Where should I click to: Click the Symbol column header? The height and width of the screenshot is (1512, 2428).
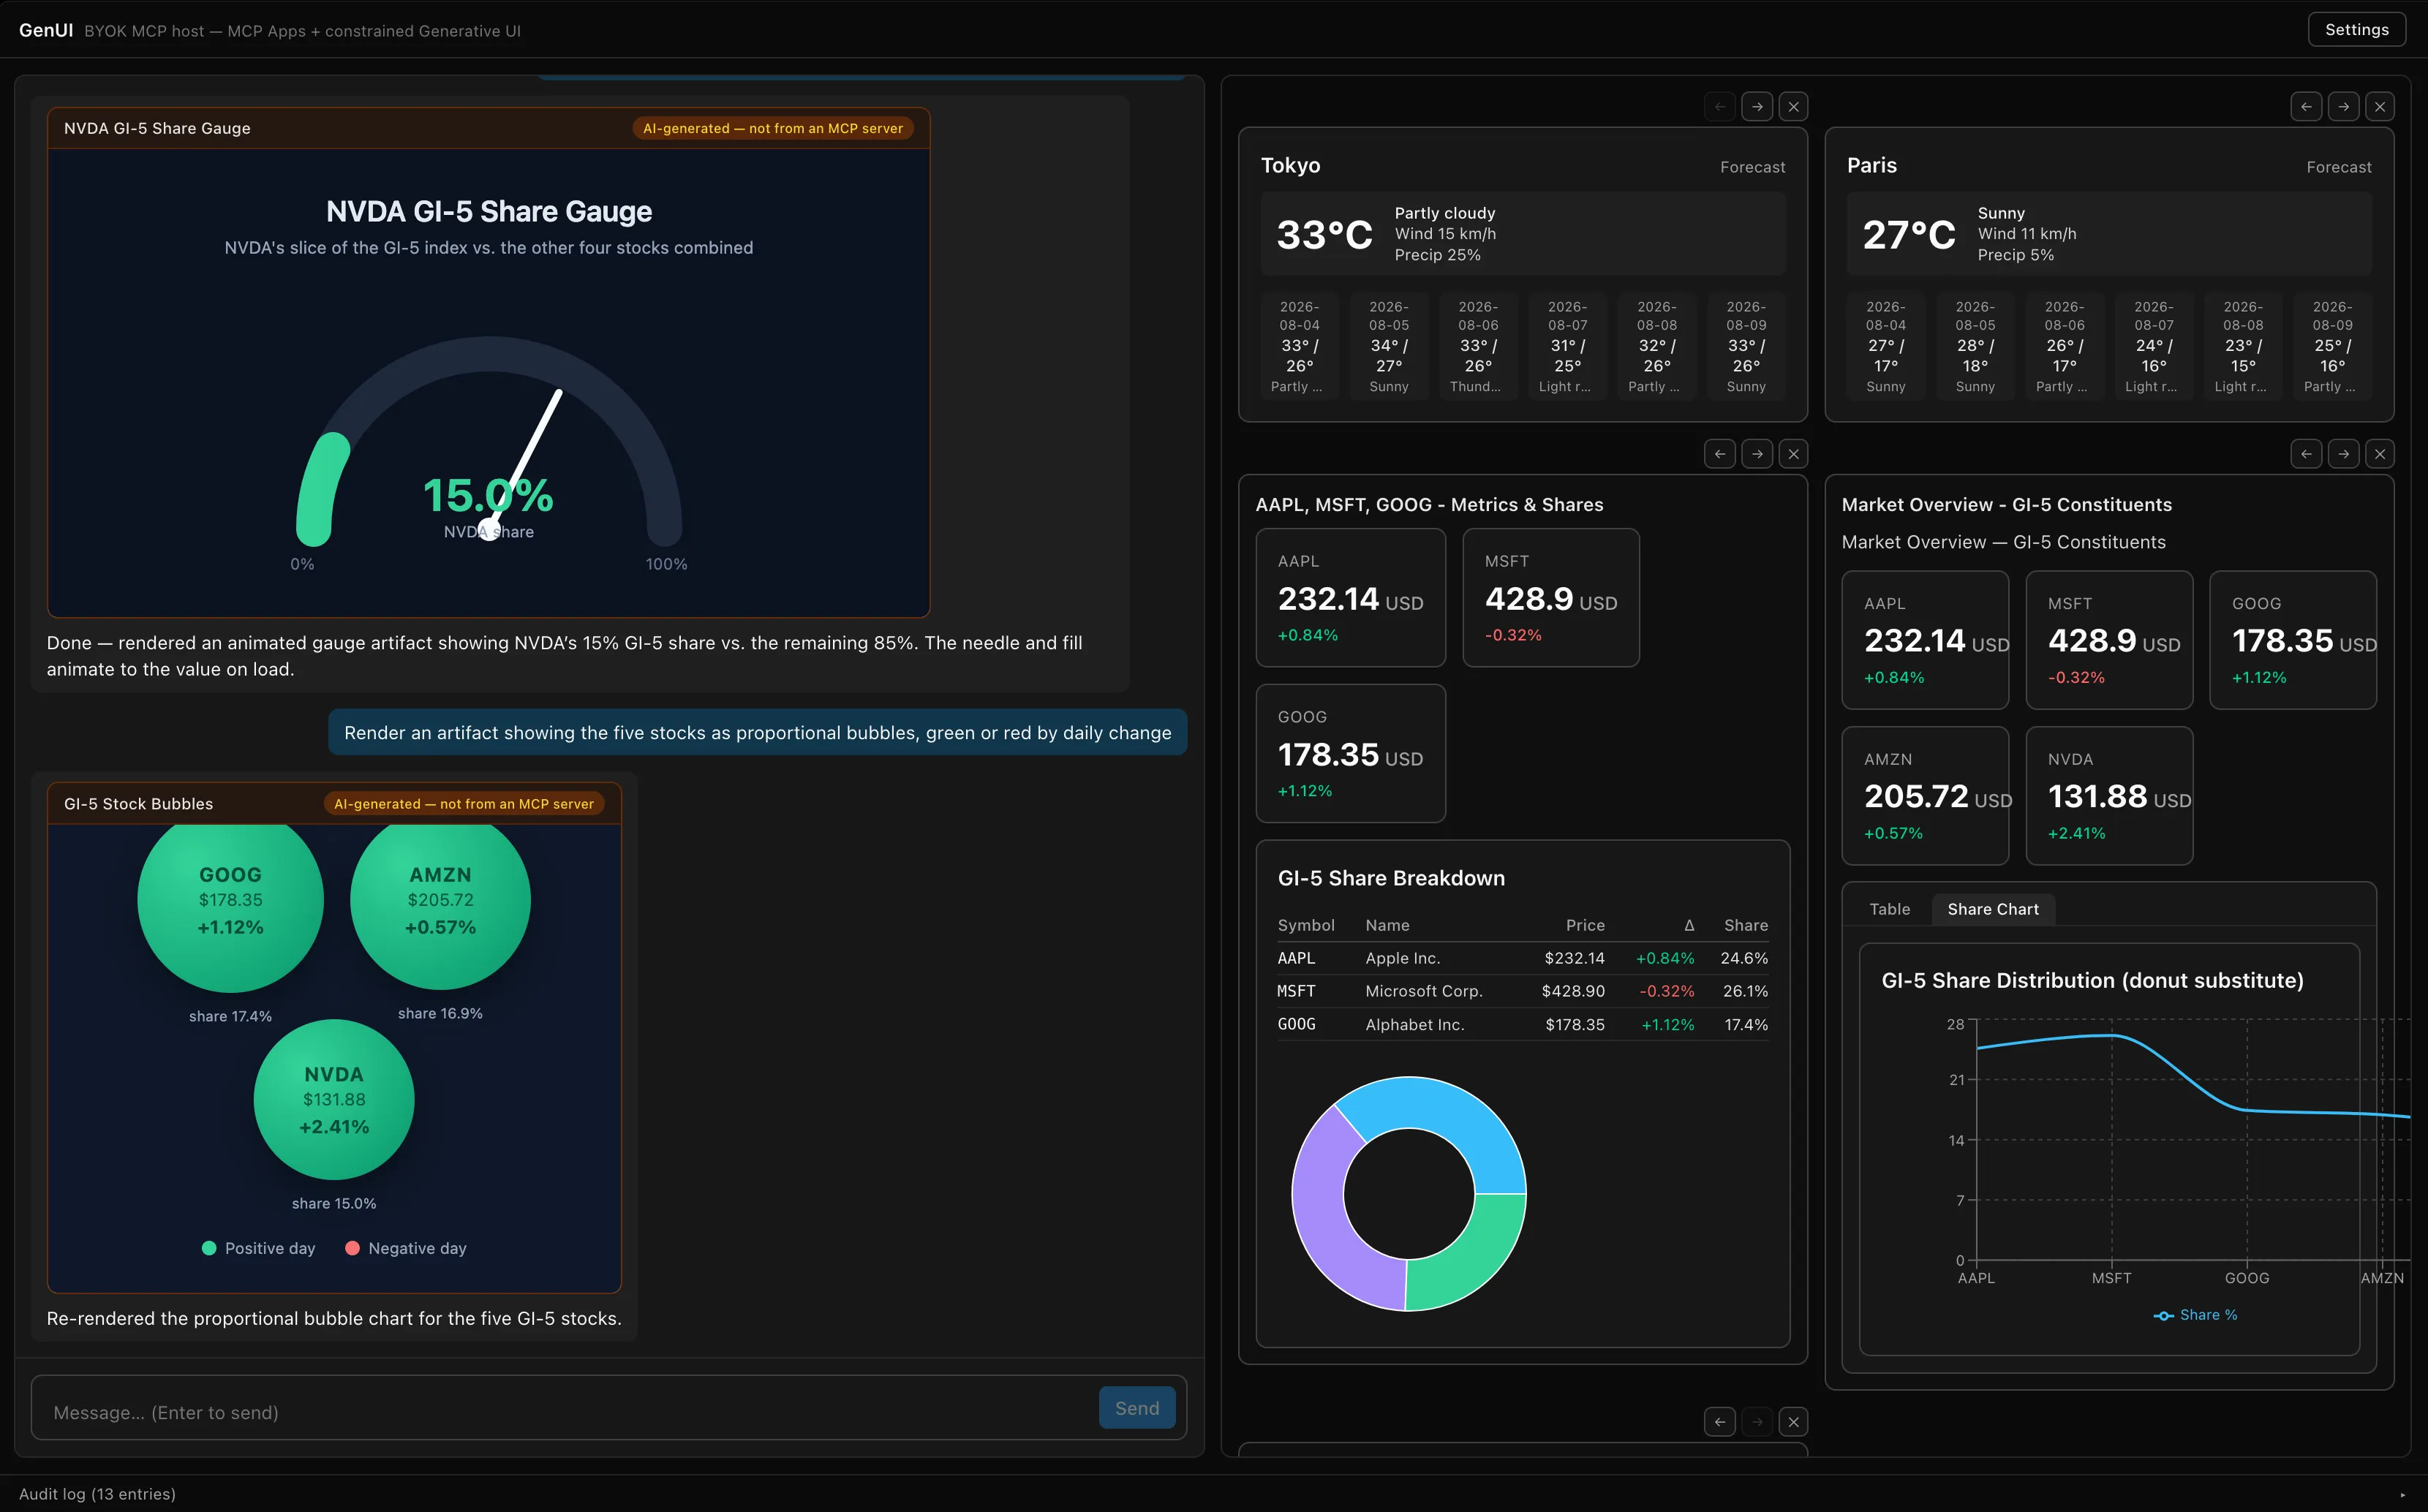1306,925
